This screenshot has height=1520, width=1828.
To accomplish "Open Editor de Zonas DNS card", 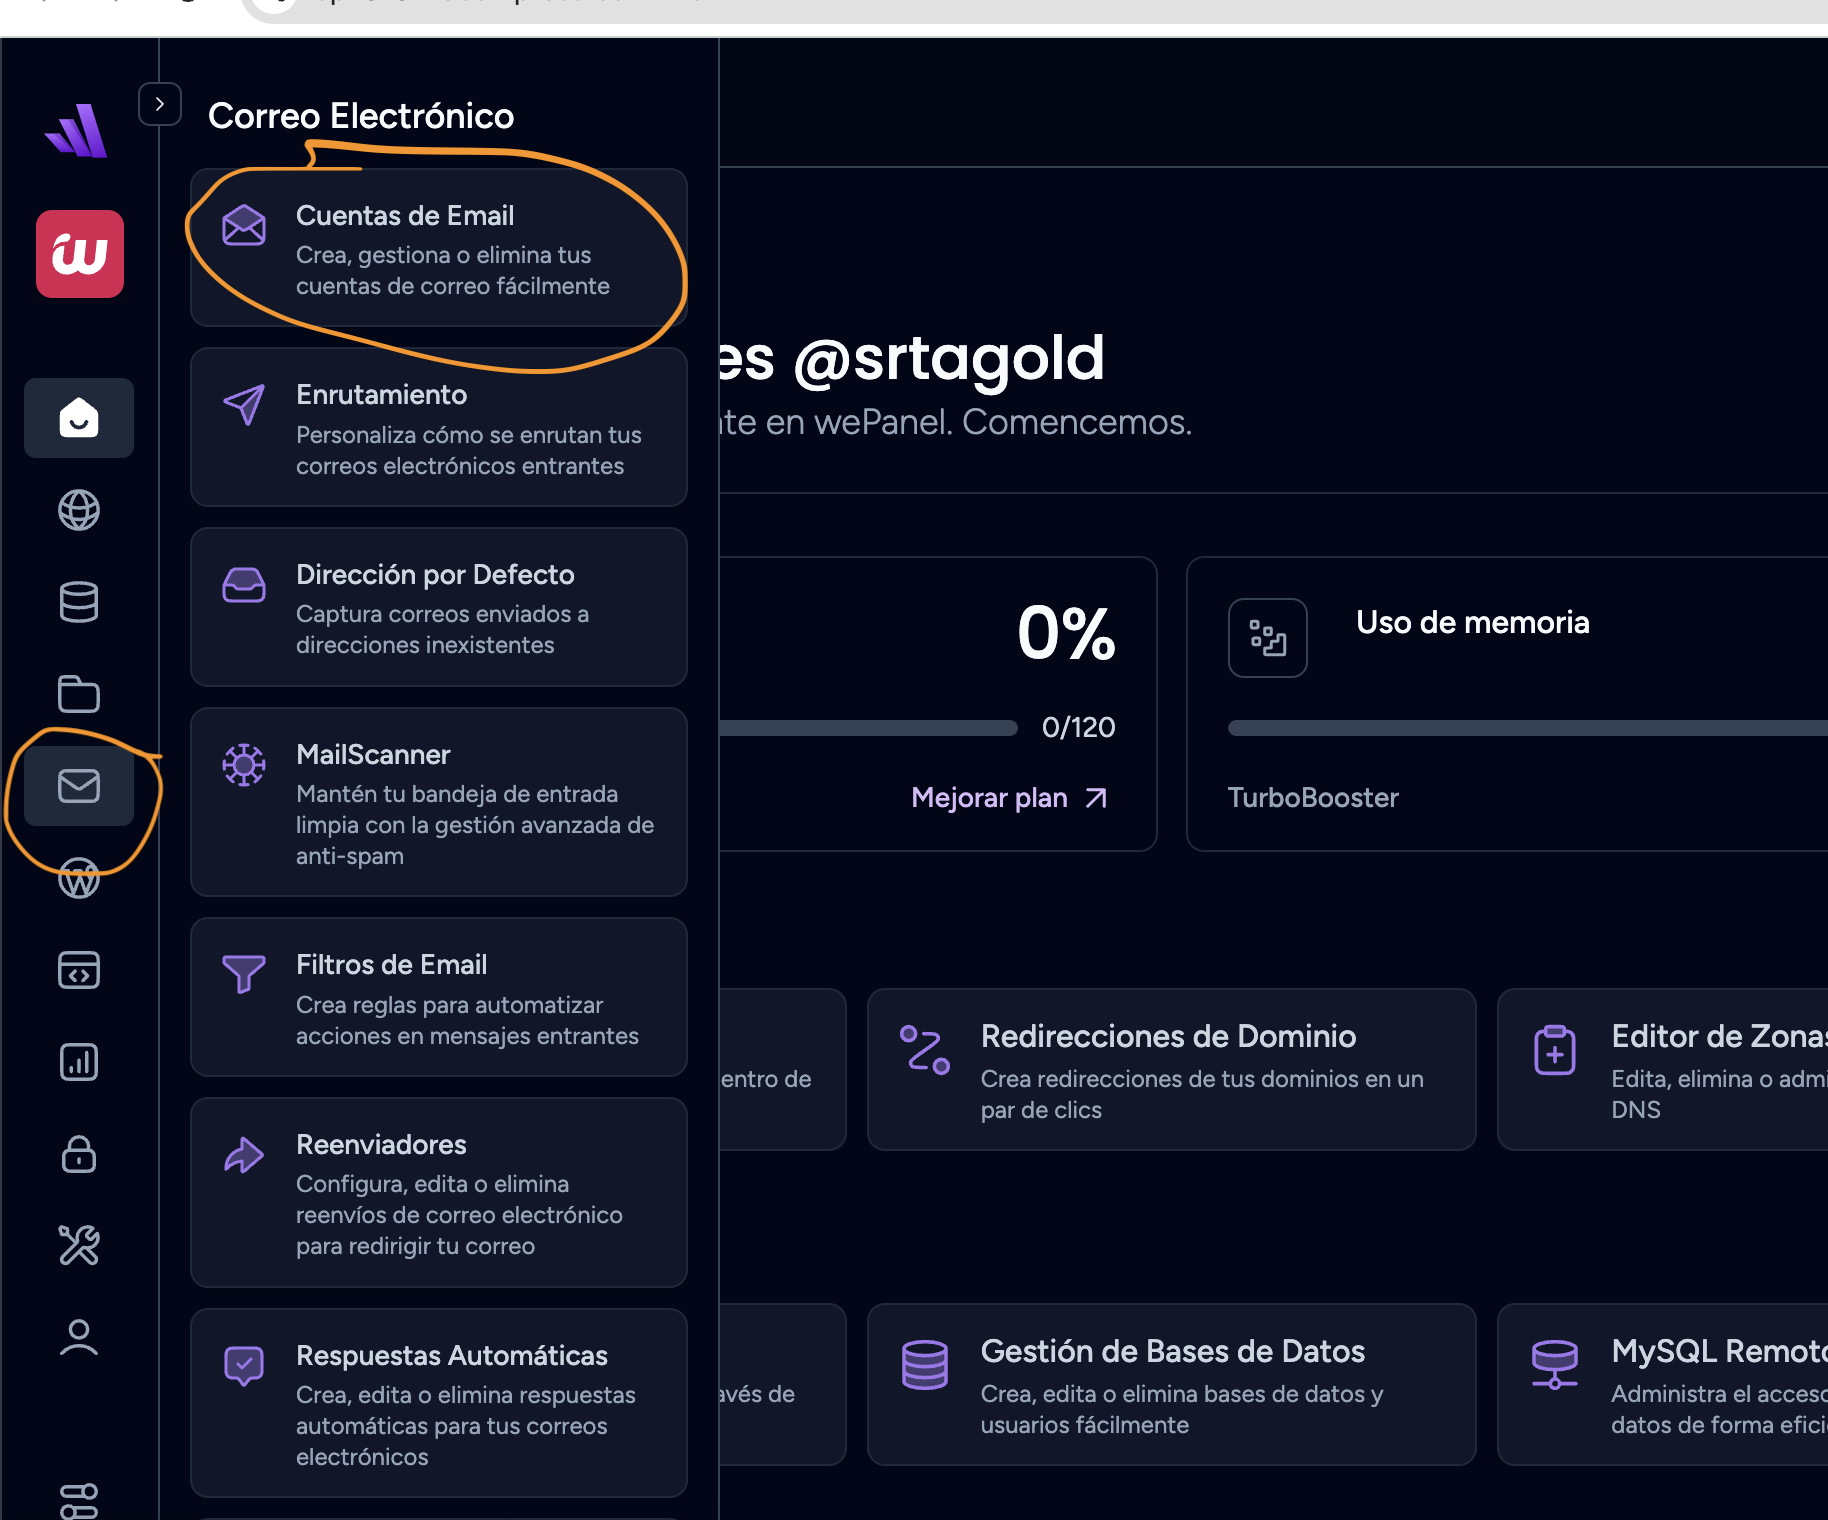I will [1663, 1070].
